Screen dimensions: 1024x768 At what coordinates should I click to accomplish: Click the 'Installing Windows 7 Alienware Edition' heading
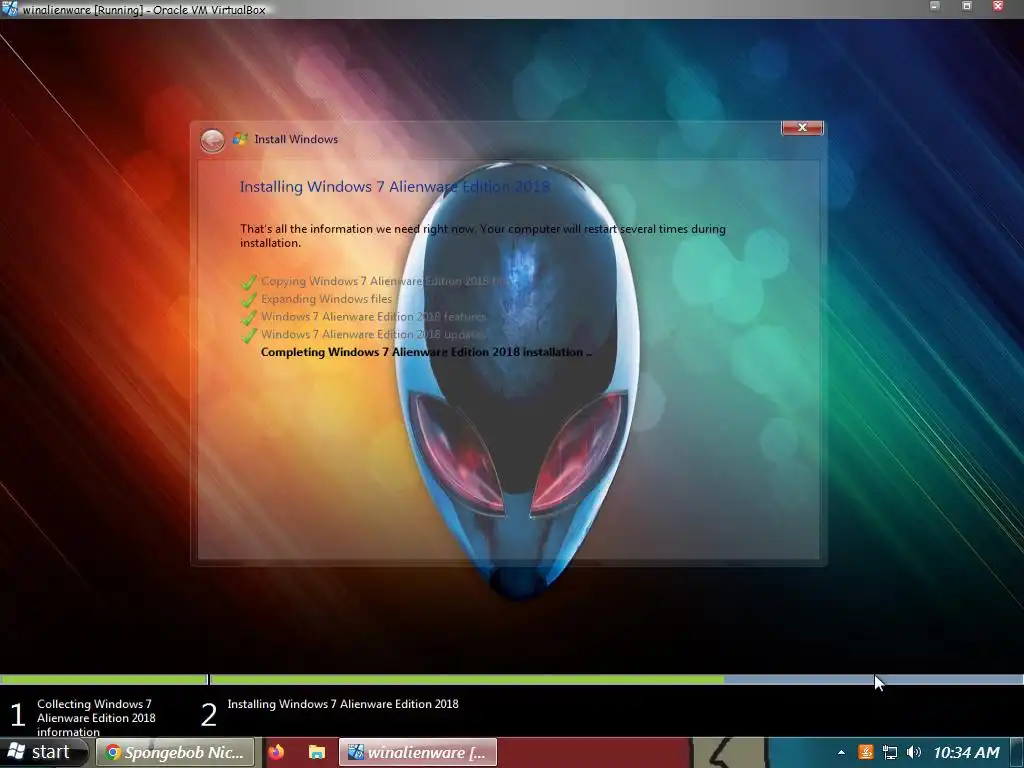[394, 187]
